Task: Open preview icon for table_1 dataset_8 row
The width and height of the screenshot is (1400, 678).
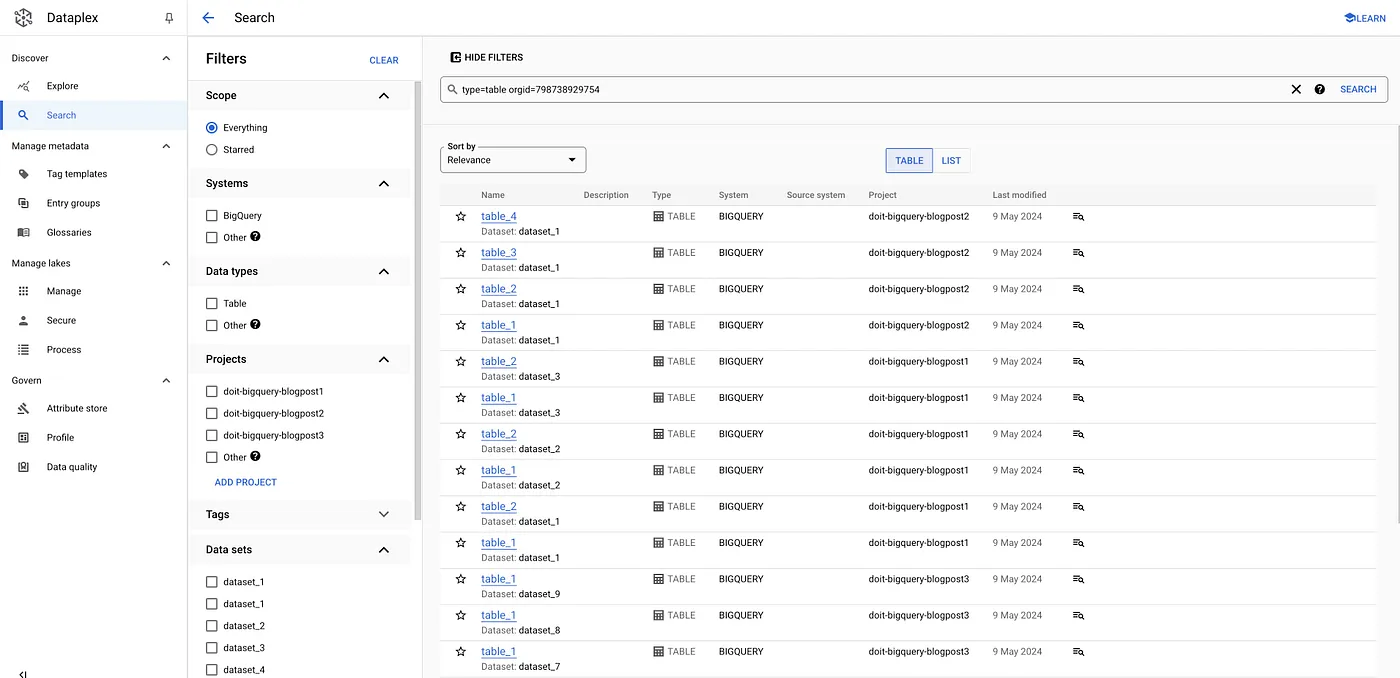Action: 1078,615
